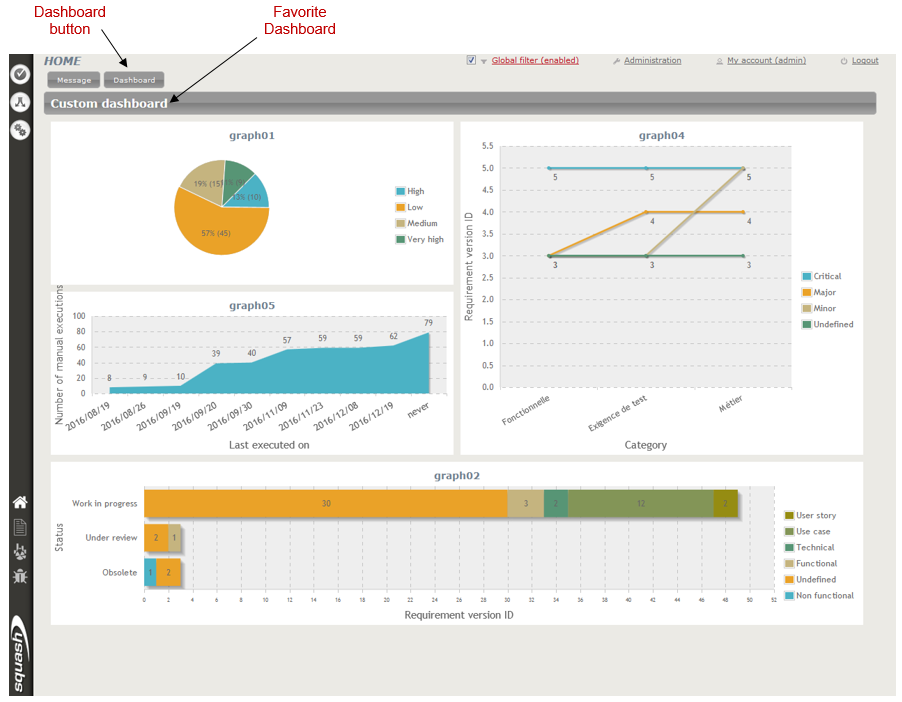Uncheck the Global filter checkbox
The height and width of the screenshot is (702, 902).
click(x=471, y=61)
